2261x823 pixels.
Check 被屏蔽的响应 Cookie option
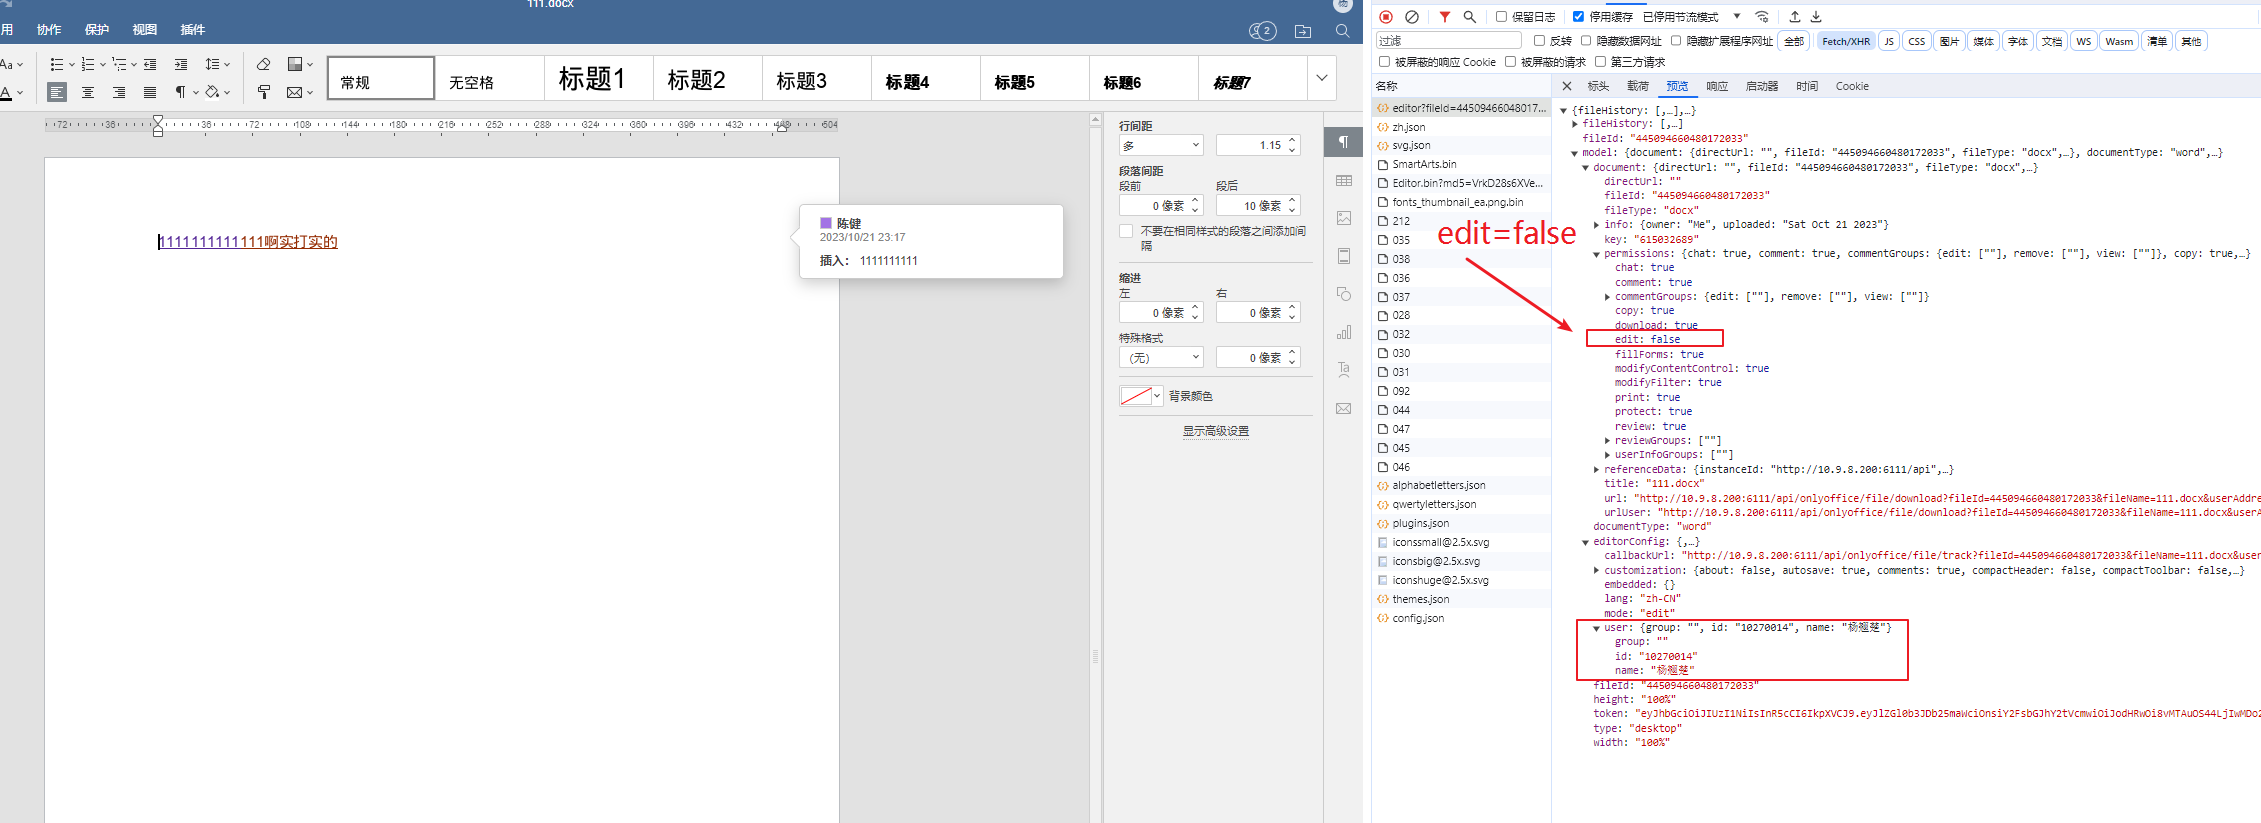click(1385, 62)
